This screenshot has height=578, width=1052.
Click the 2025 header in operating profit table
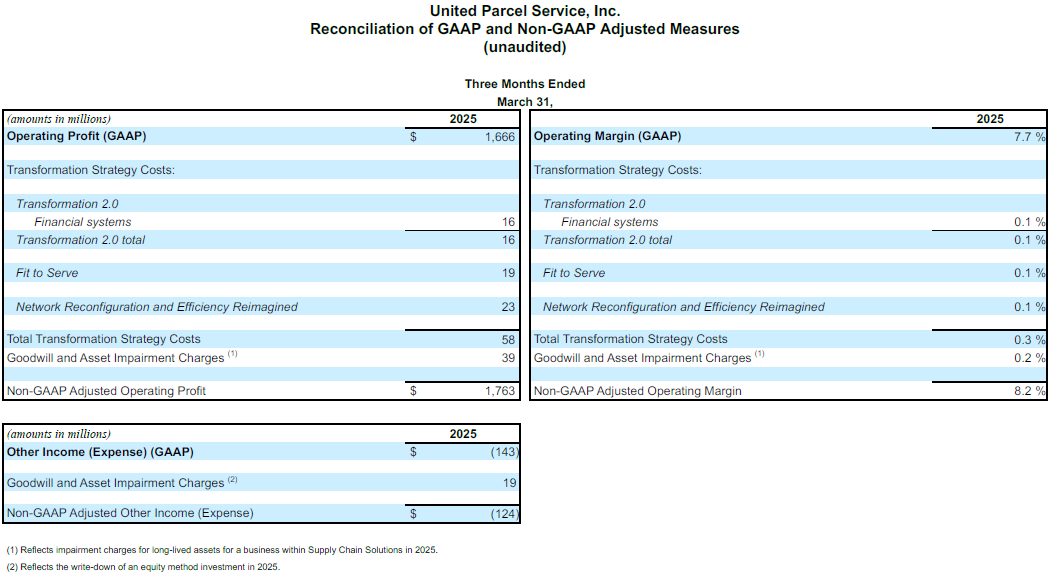463,119
